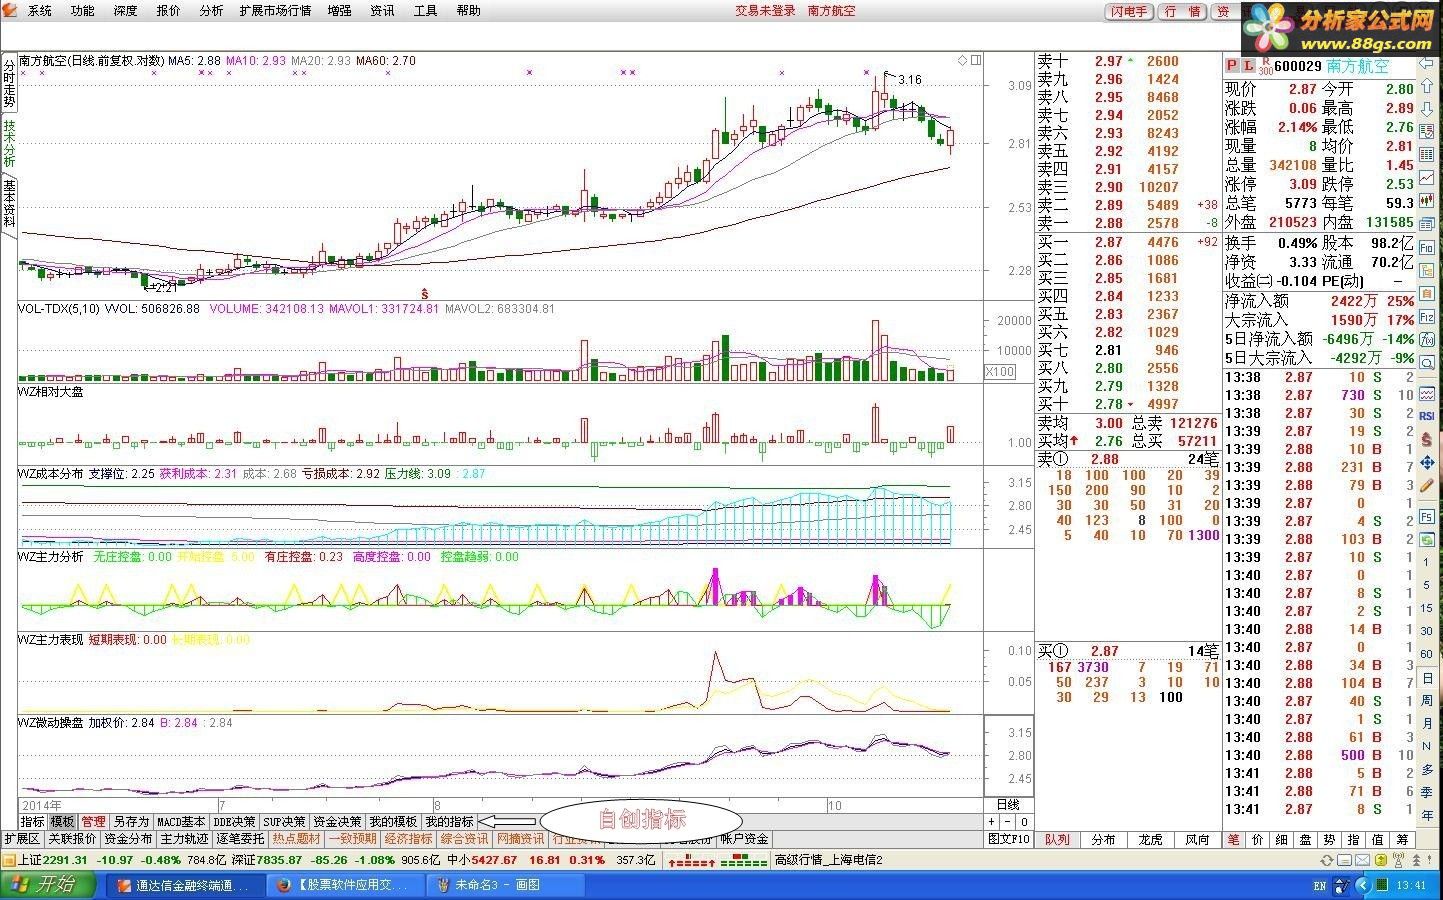1443x900 pixels.
Task: Open the 帮助 menu
Action: (468, 11)
